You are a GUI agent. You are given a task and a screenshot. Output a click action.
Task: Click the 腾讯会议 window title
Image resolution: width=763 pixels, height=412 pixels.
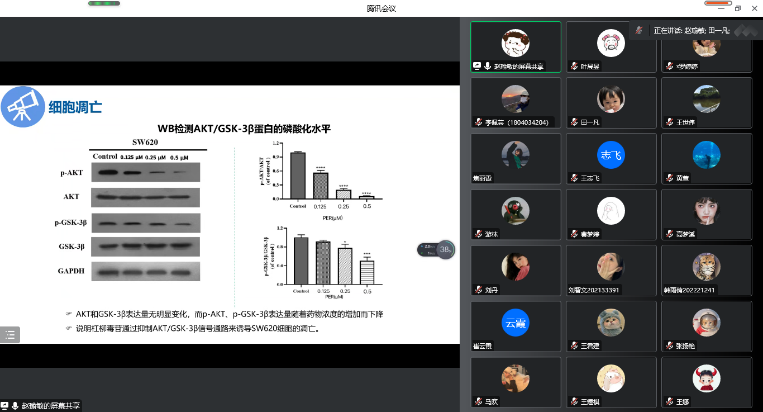click(381, 8)
